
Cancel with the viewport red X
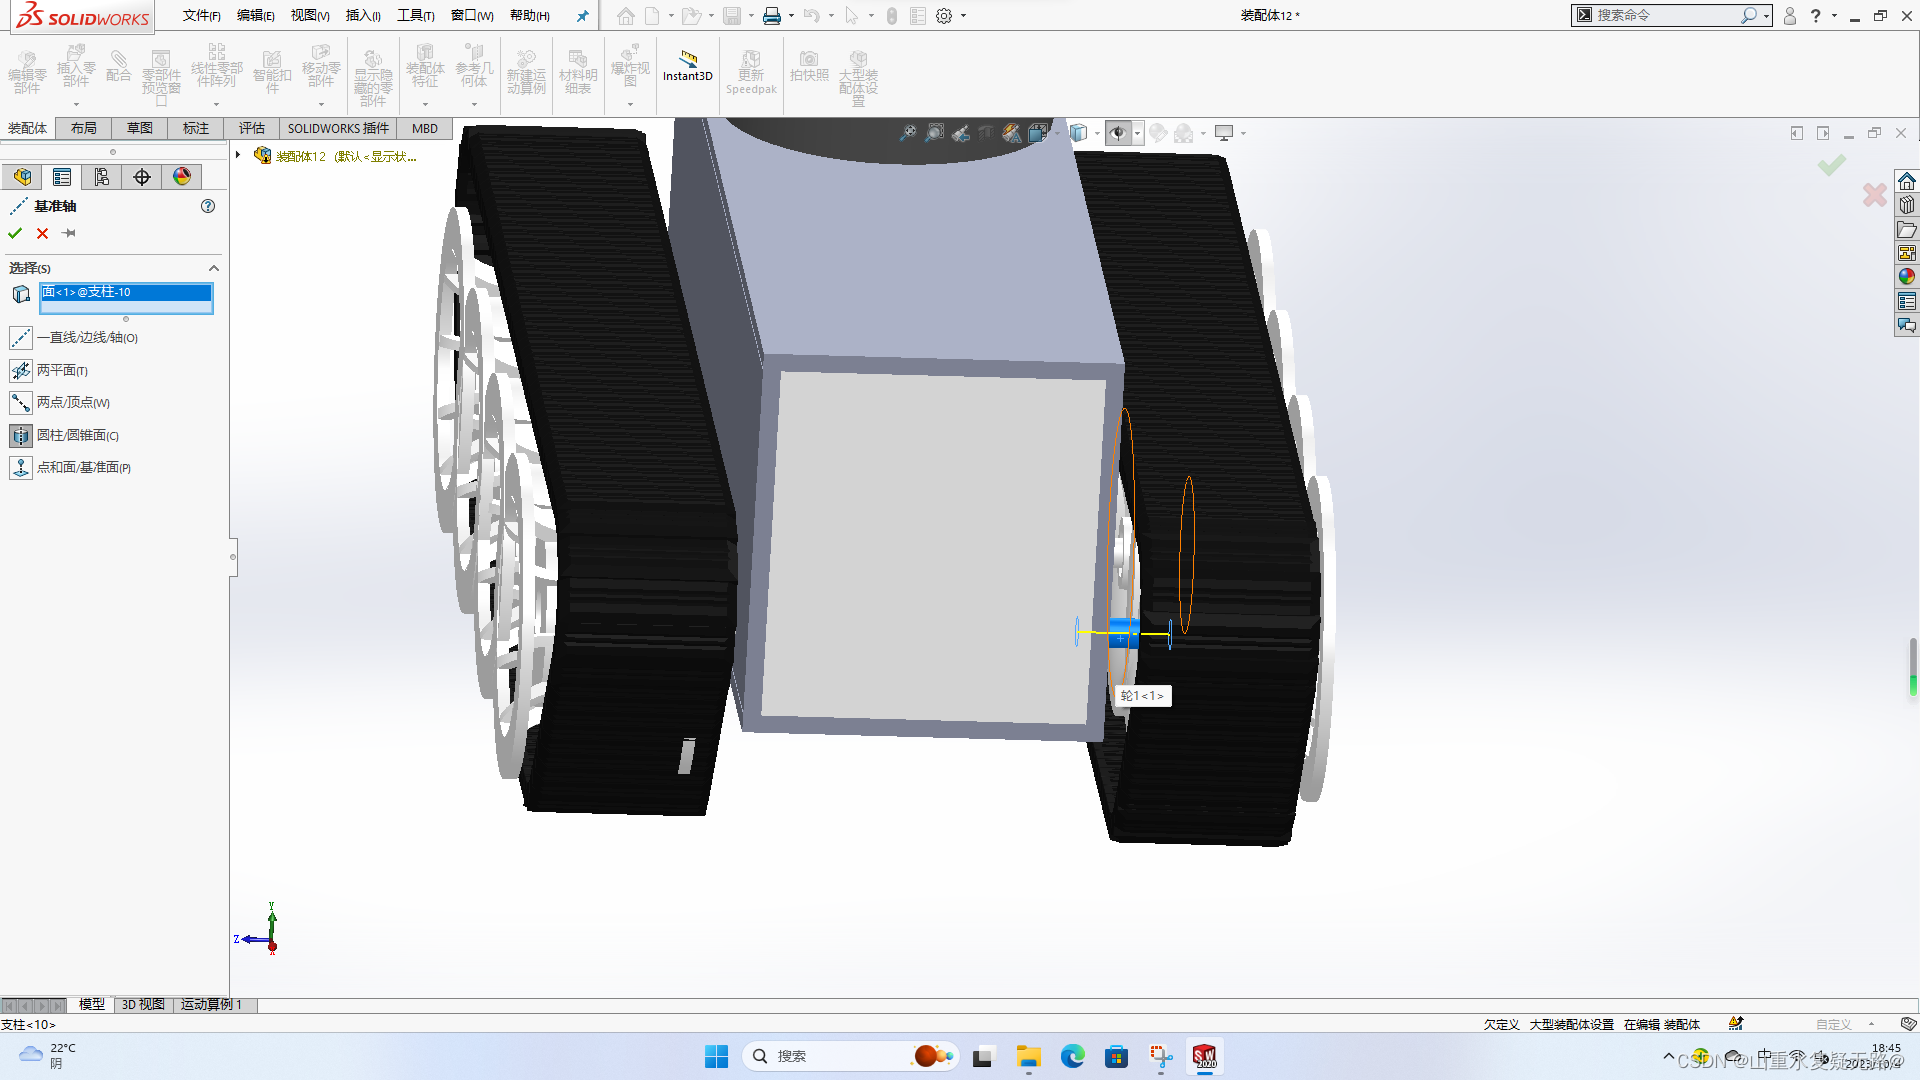tap(1875, 195)
